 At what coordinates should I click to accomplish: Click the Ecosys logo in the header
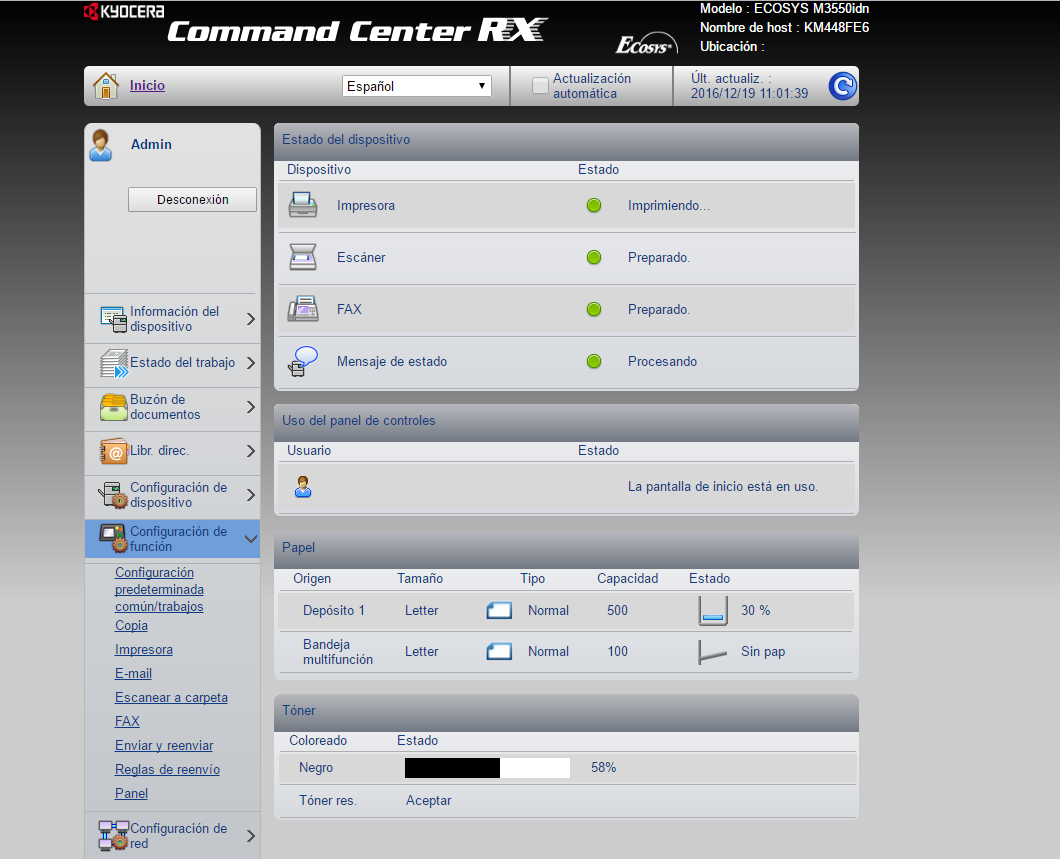pyautogui.click(x=646, y=43)
